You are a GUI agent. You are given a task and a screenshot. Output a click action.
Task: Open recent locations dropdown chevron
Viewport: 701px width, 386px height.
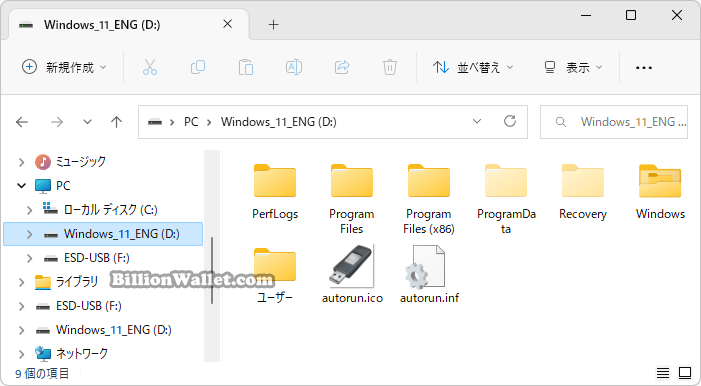(87, 122)
